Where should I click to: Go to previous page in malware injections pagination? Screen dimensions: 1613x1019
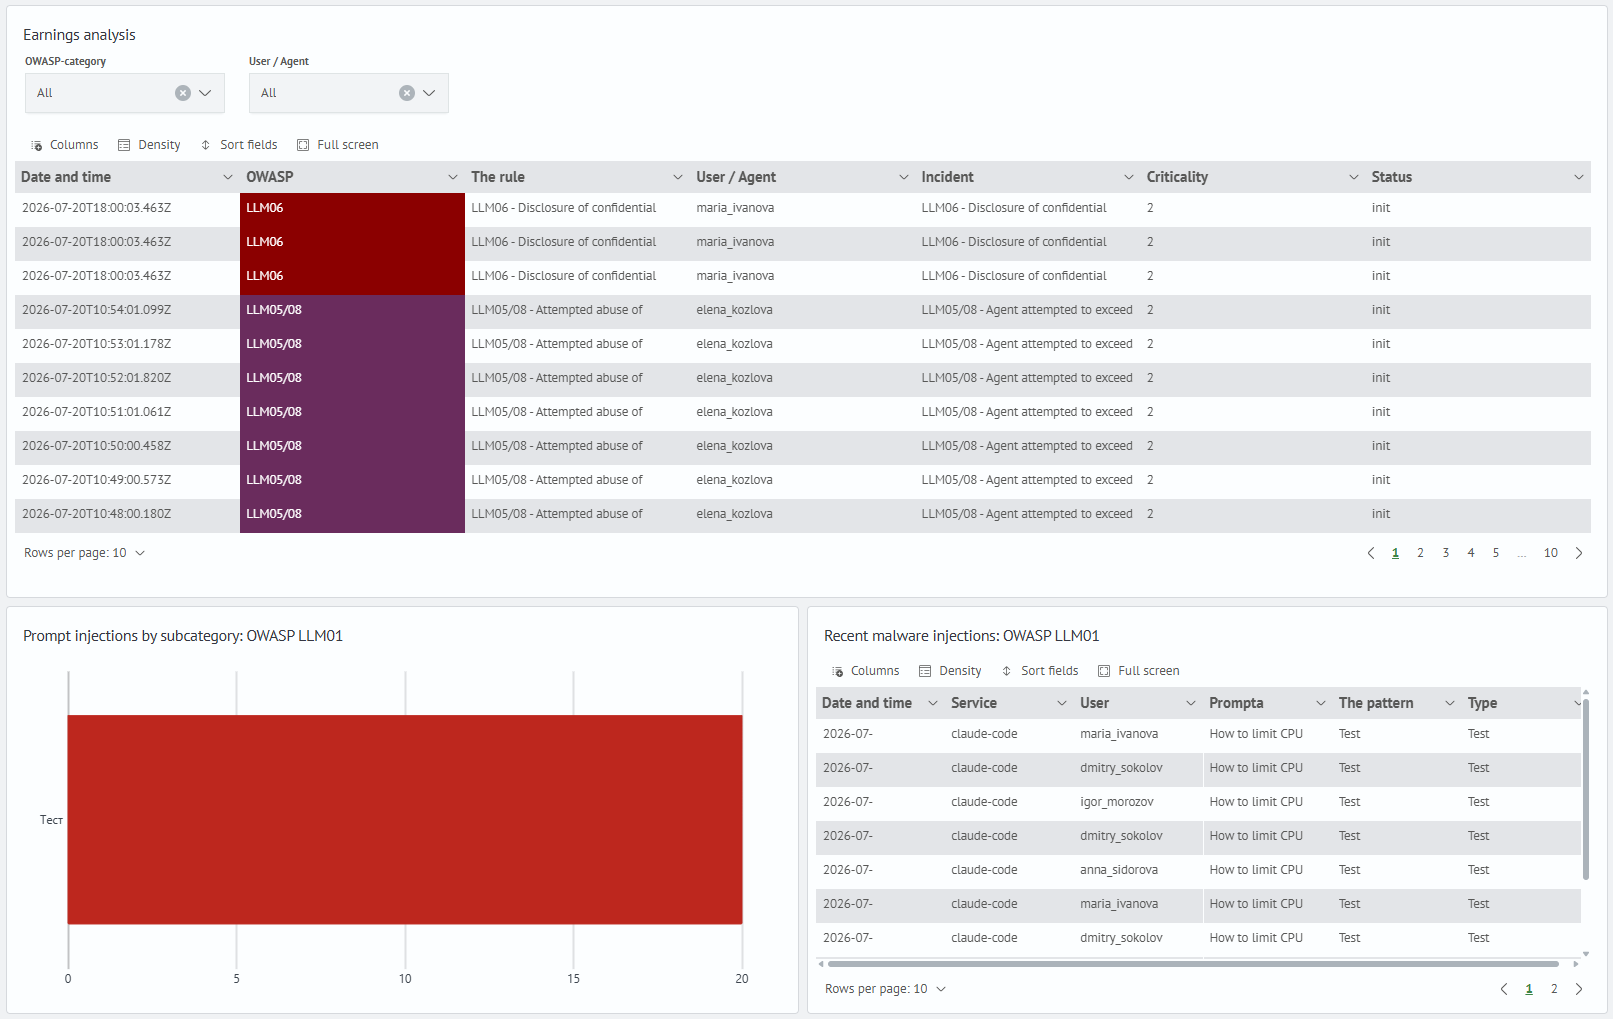[x=1504, y=989]
